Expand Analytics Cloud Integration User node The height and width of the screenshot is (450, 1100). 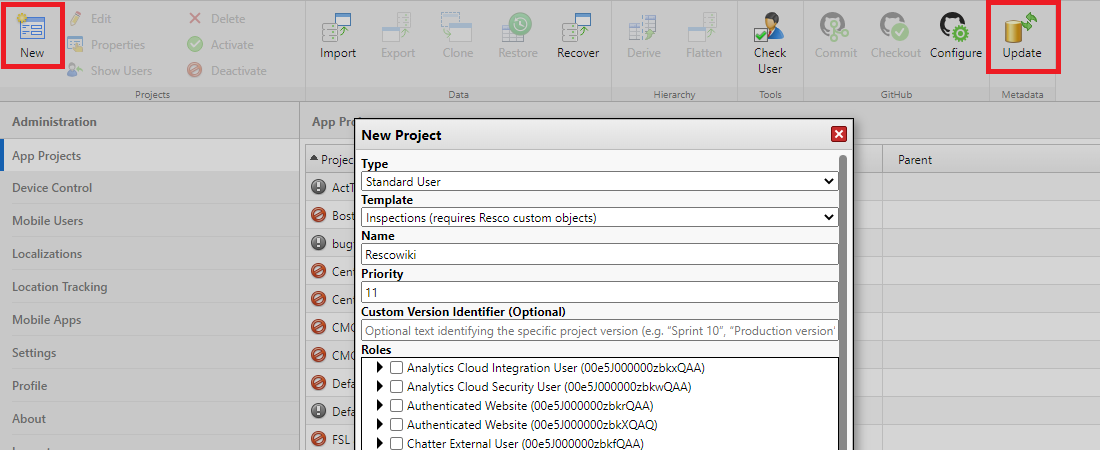(380, 367)
